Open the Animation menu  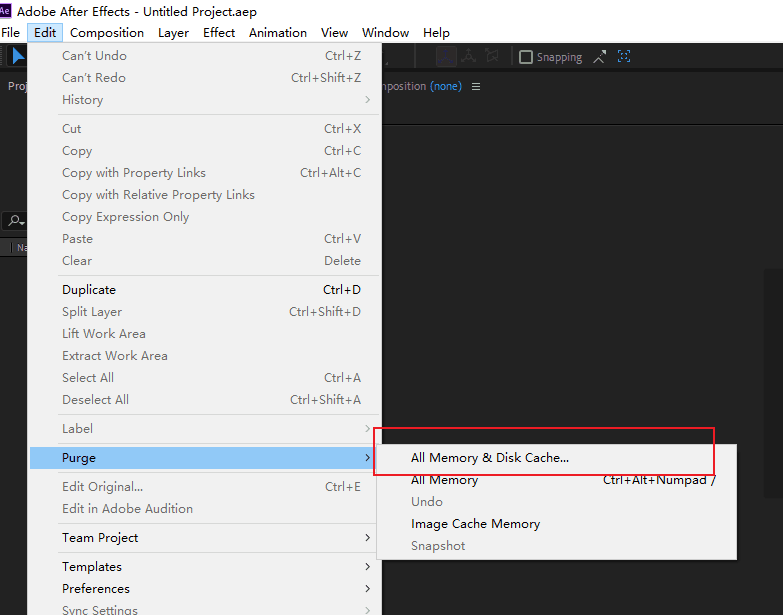(278, 32)
